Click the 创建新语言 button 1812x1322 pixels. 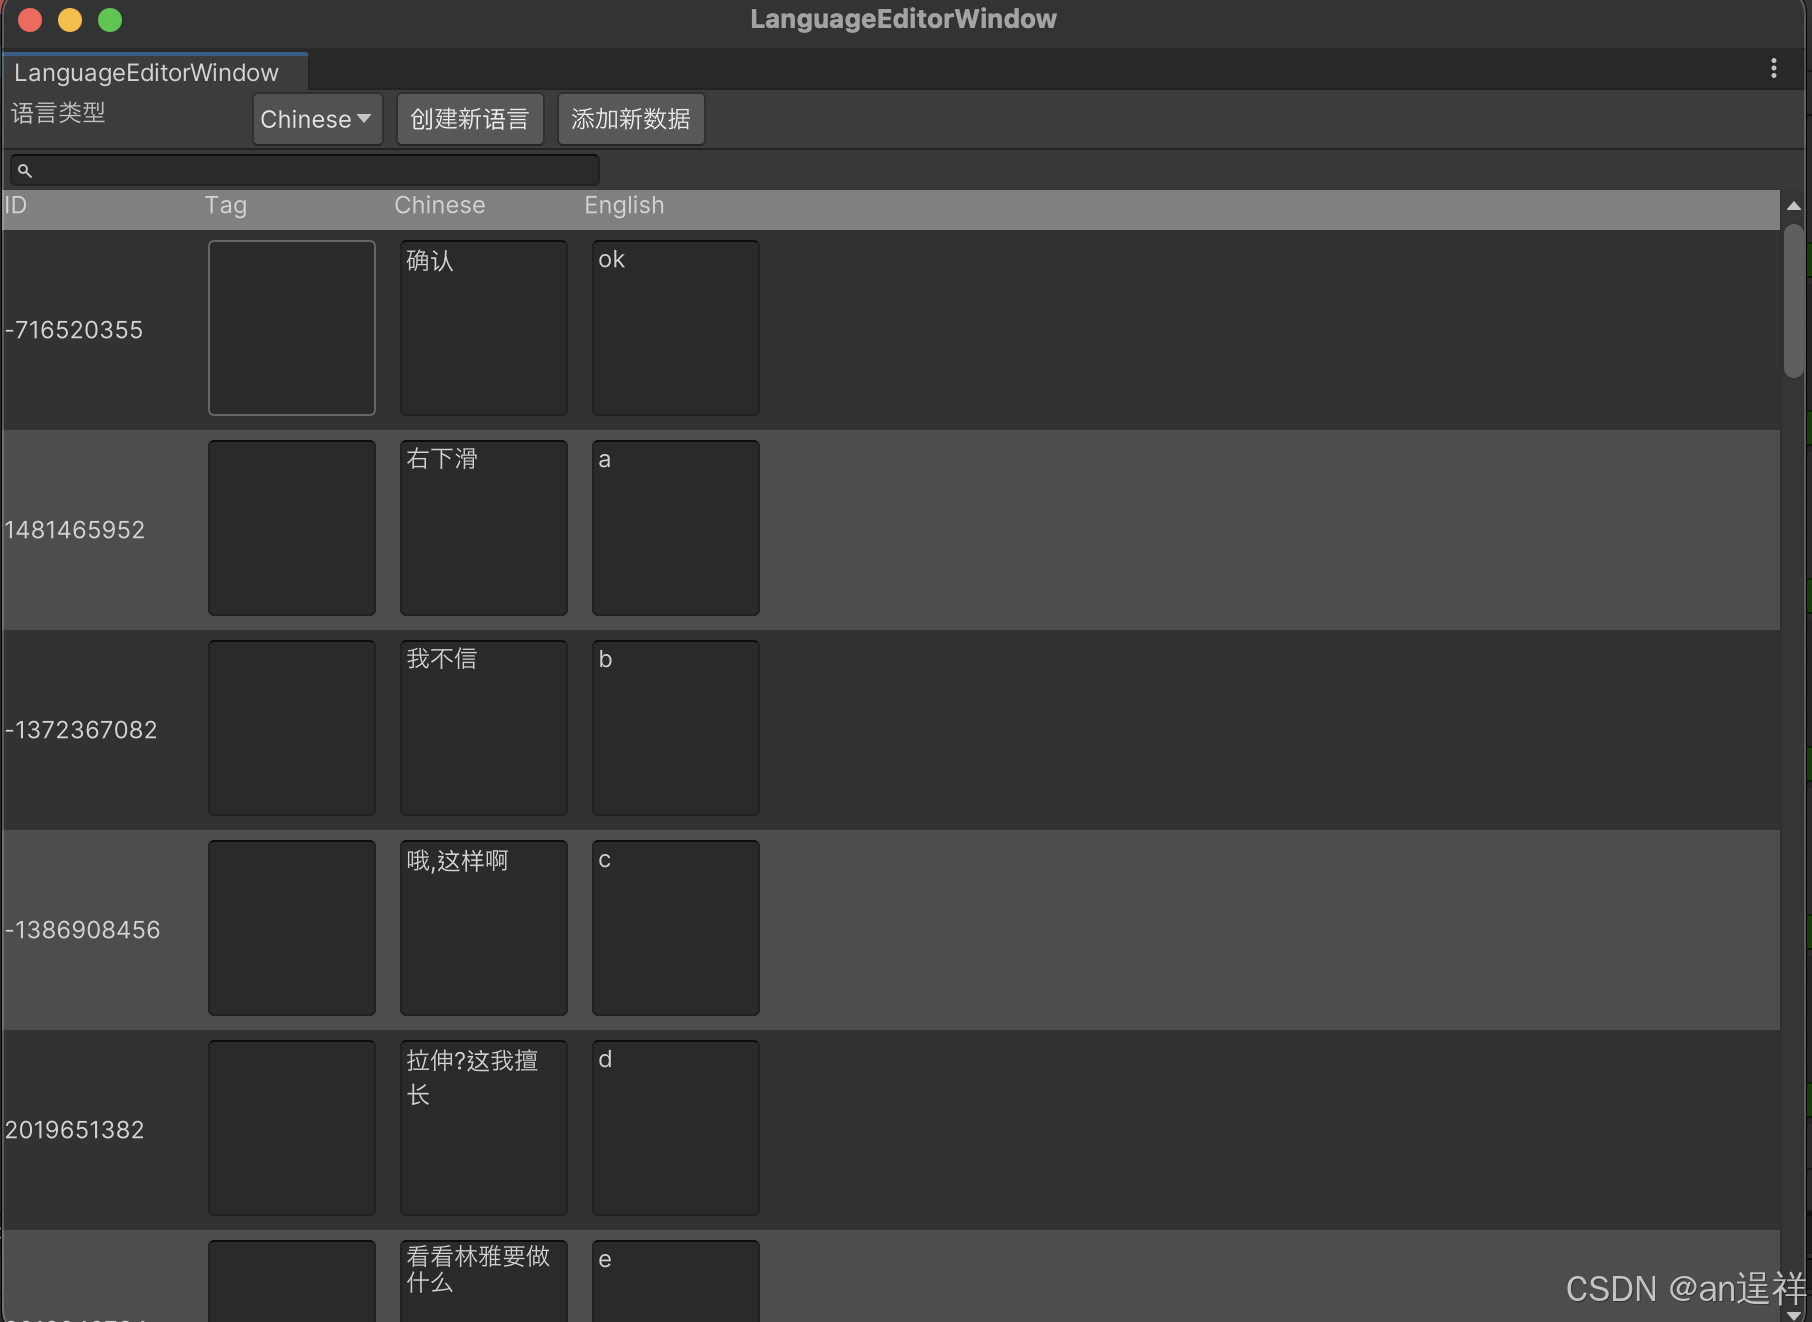pyautogui.click(x=469, y=119)
